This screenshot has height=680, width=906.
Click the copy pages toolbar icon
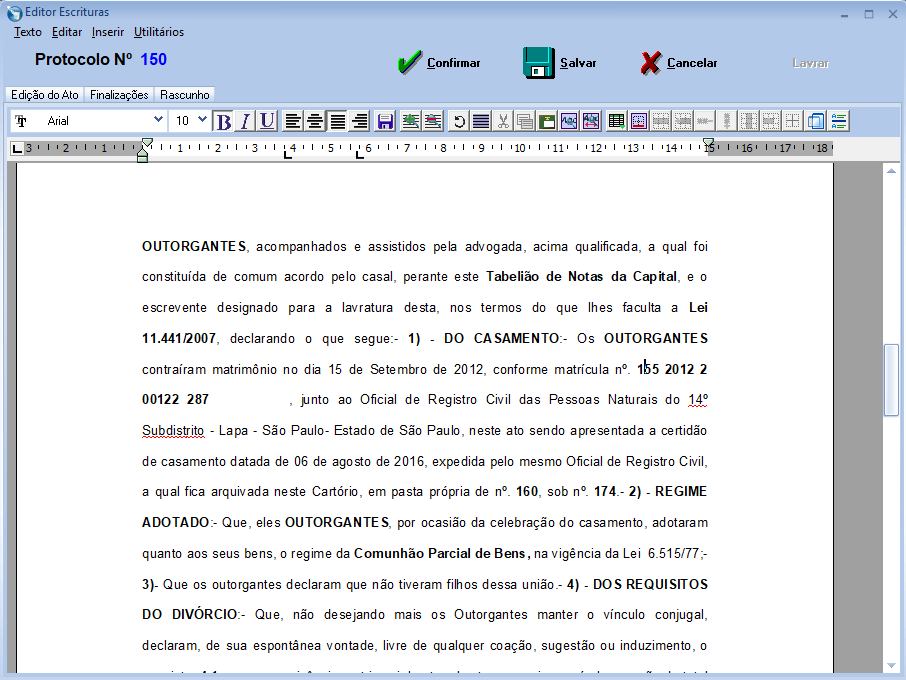[525, 121]
